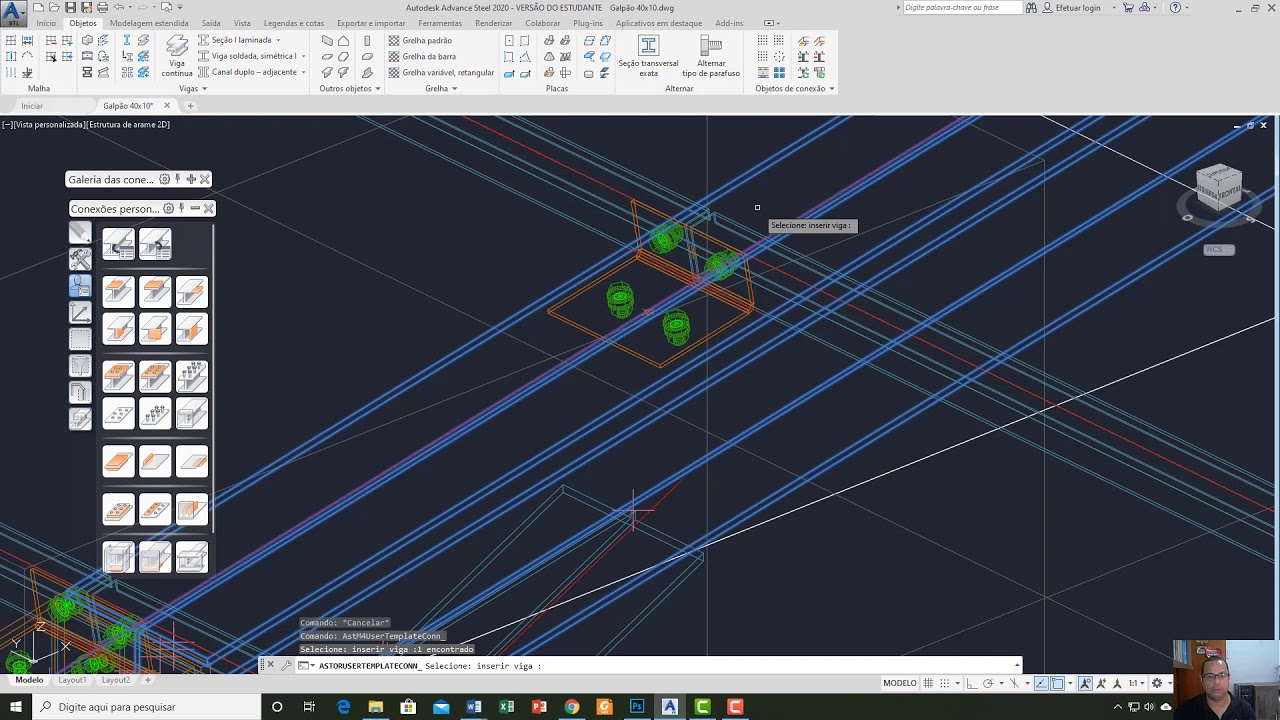Open the Legendas e cotas ribbon tab
The width and height of the screenshot is (1280, 720).
tap(294, 23)
